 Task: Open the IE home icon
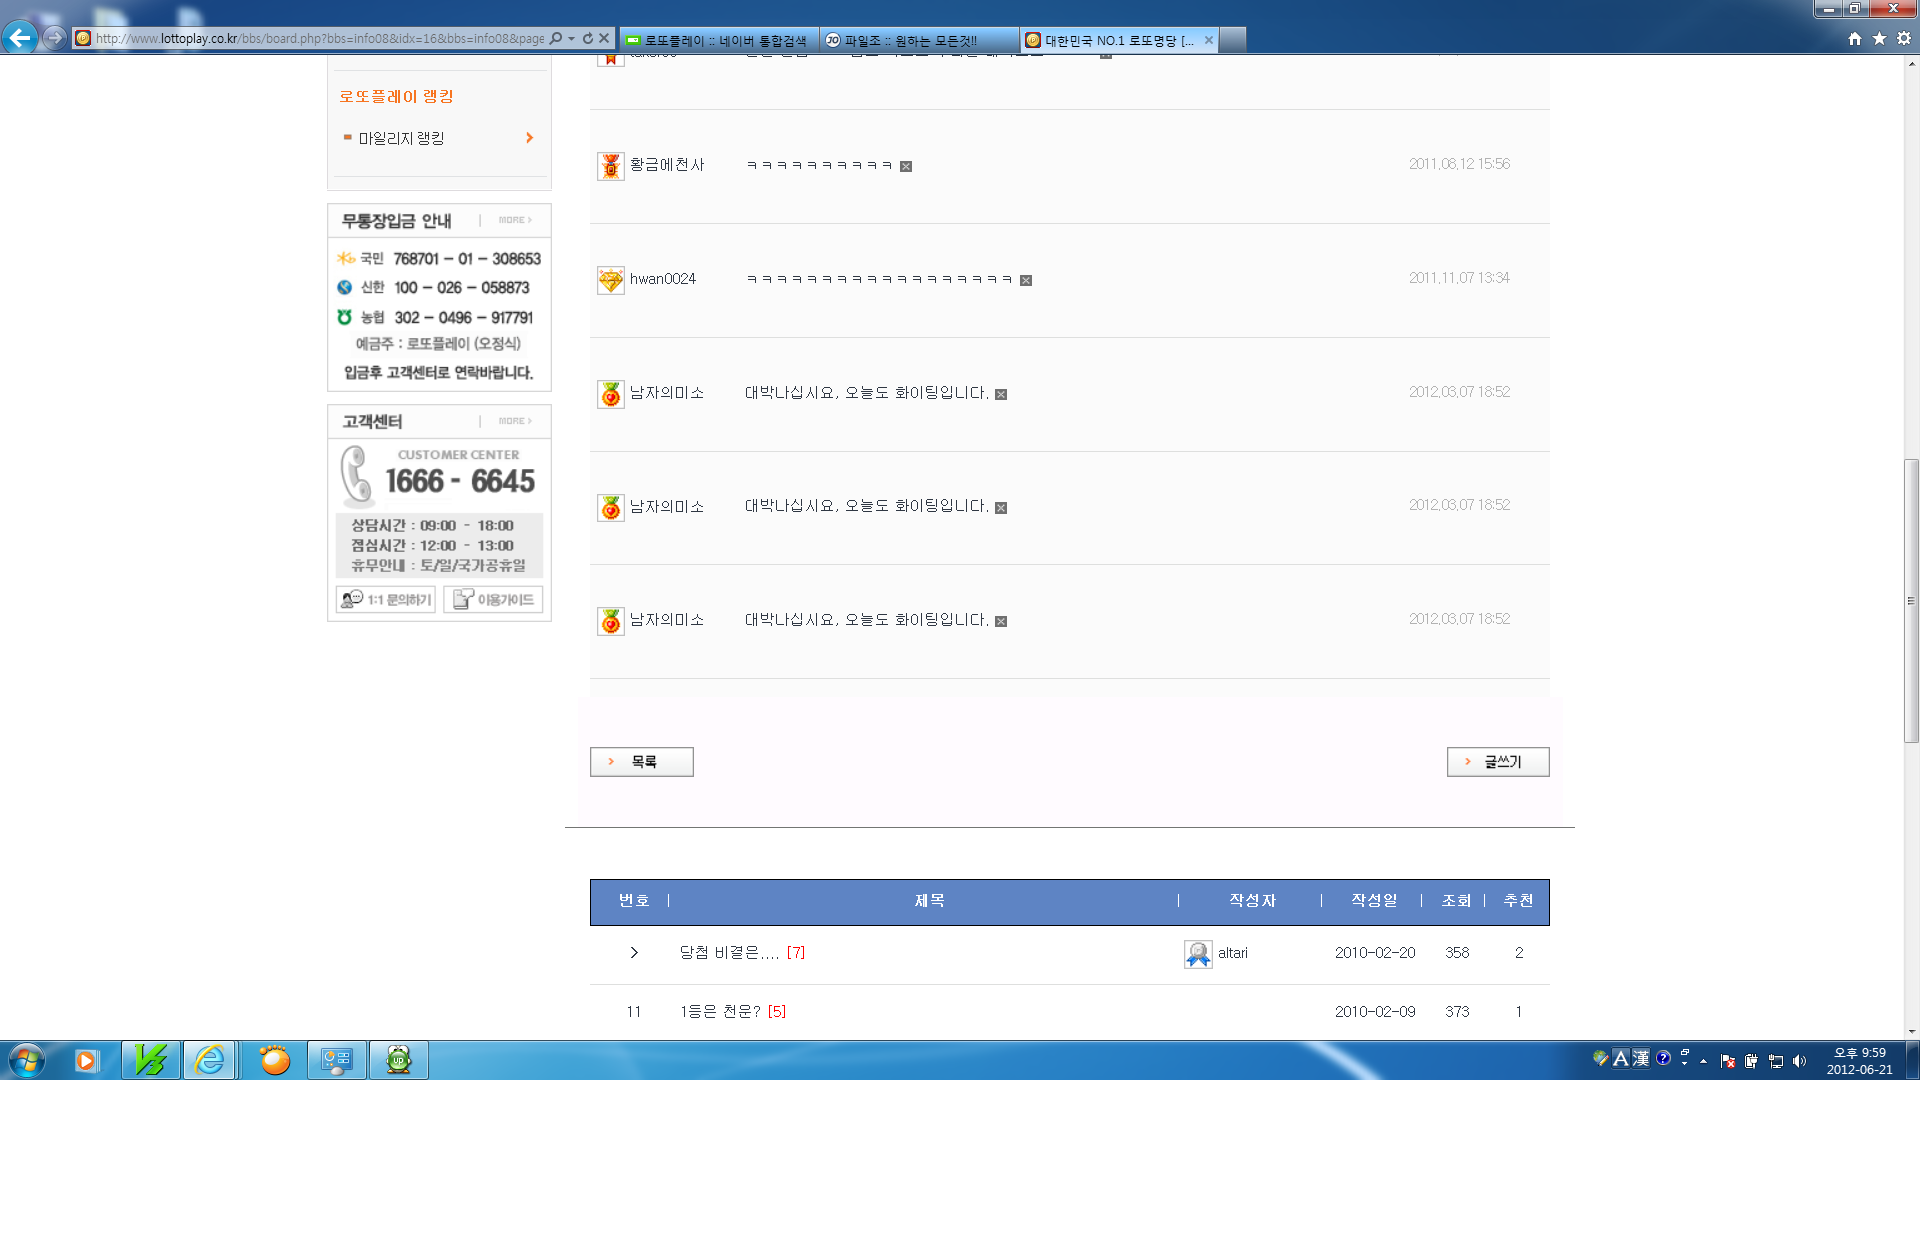[x=1854, y=39]
